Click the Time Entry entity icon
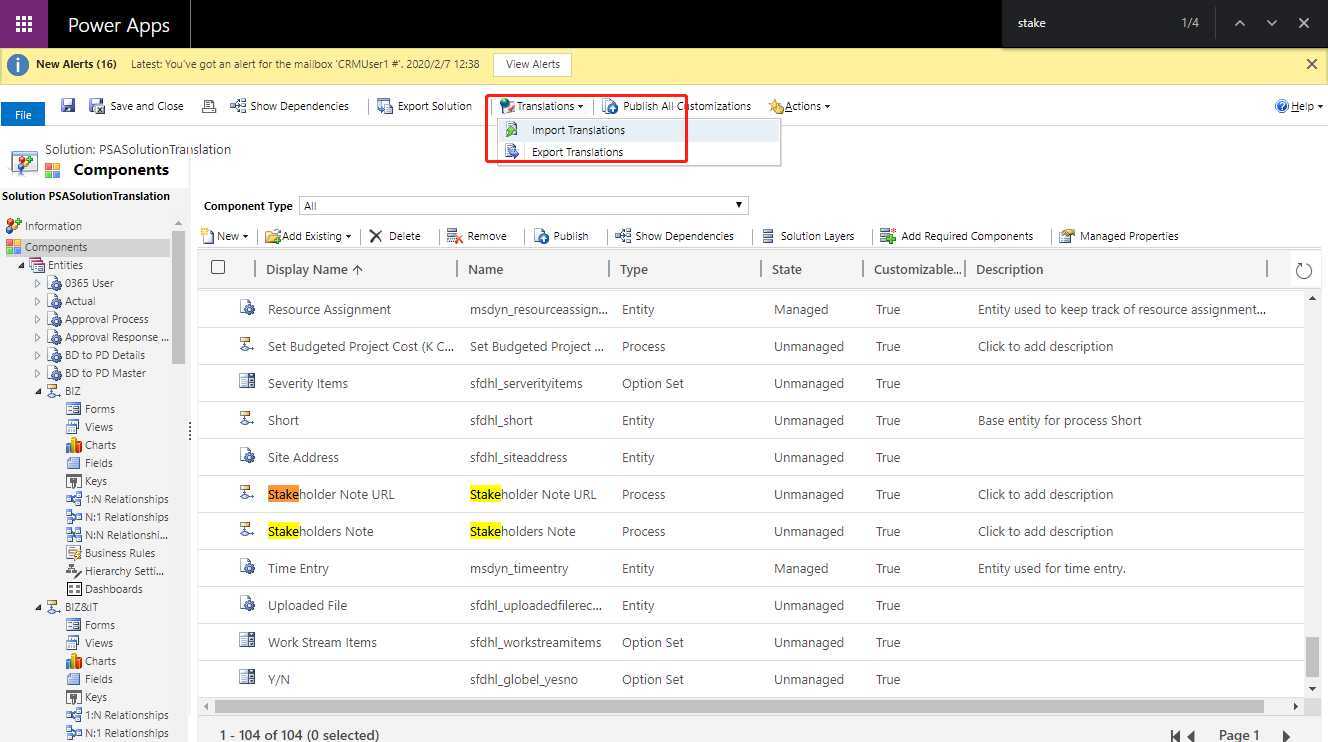1328x742 pixels. coord(247,567)
